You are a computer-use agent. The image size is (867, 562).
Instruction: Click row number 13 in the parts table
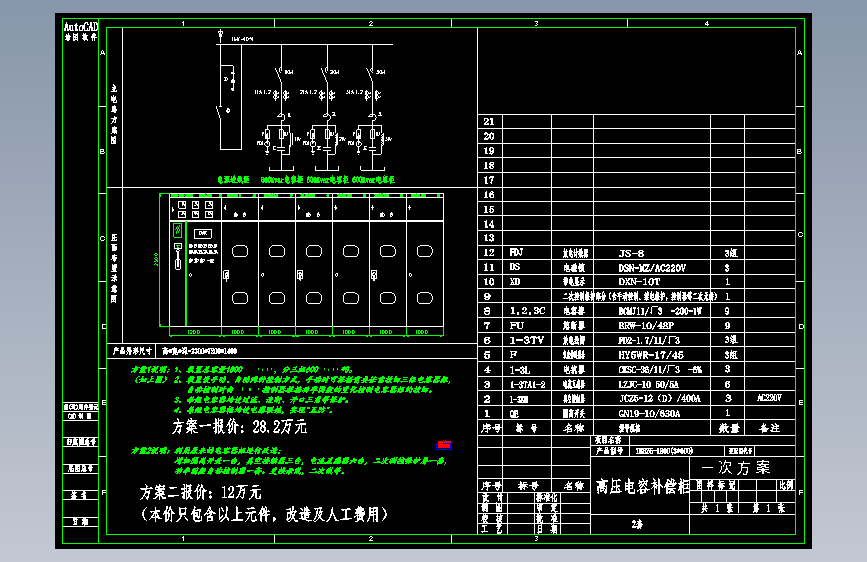pyautogui.click(x=489, y=238)
